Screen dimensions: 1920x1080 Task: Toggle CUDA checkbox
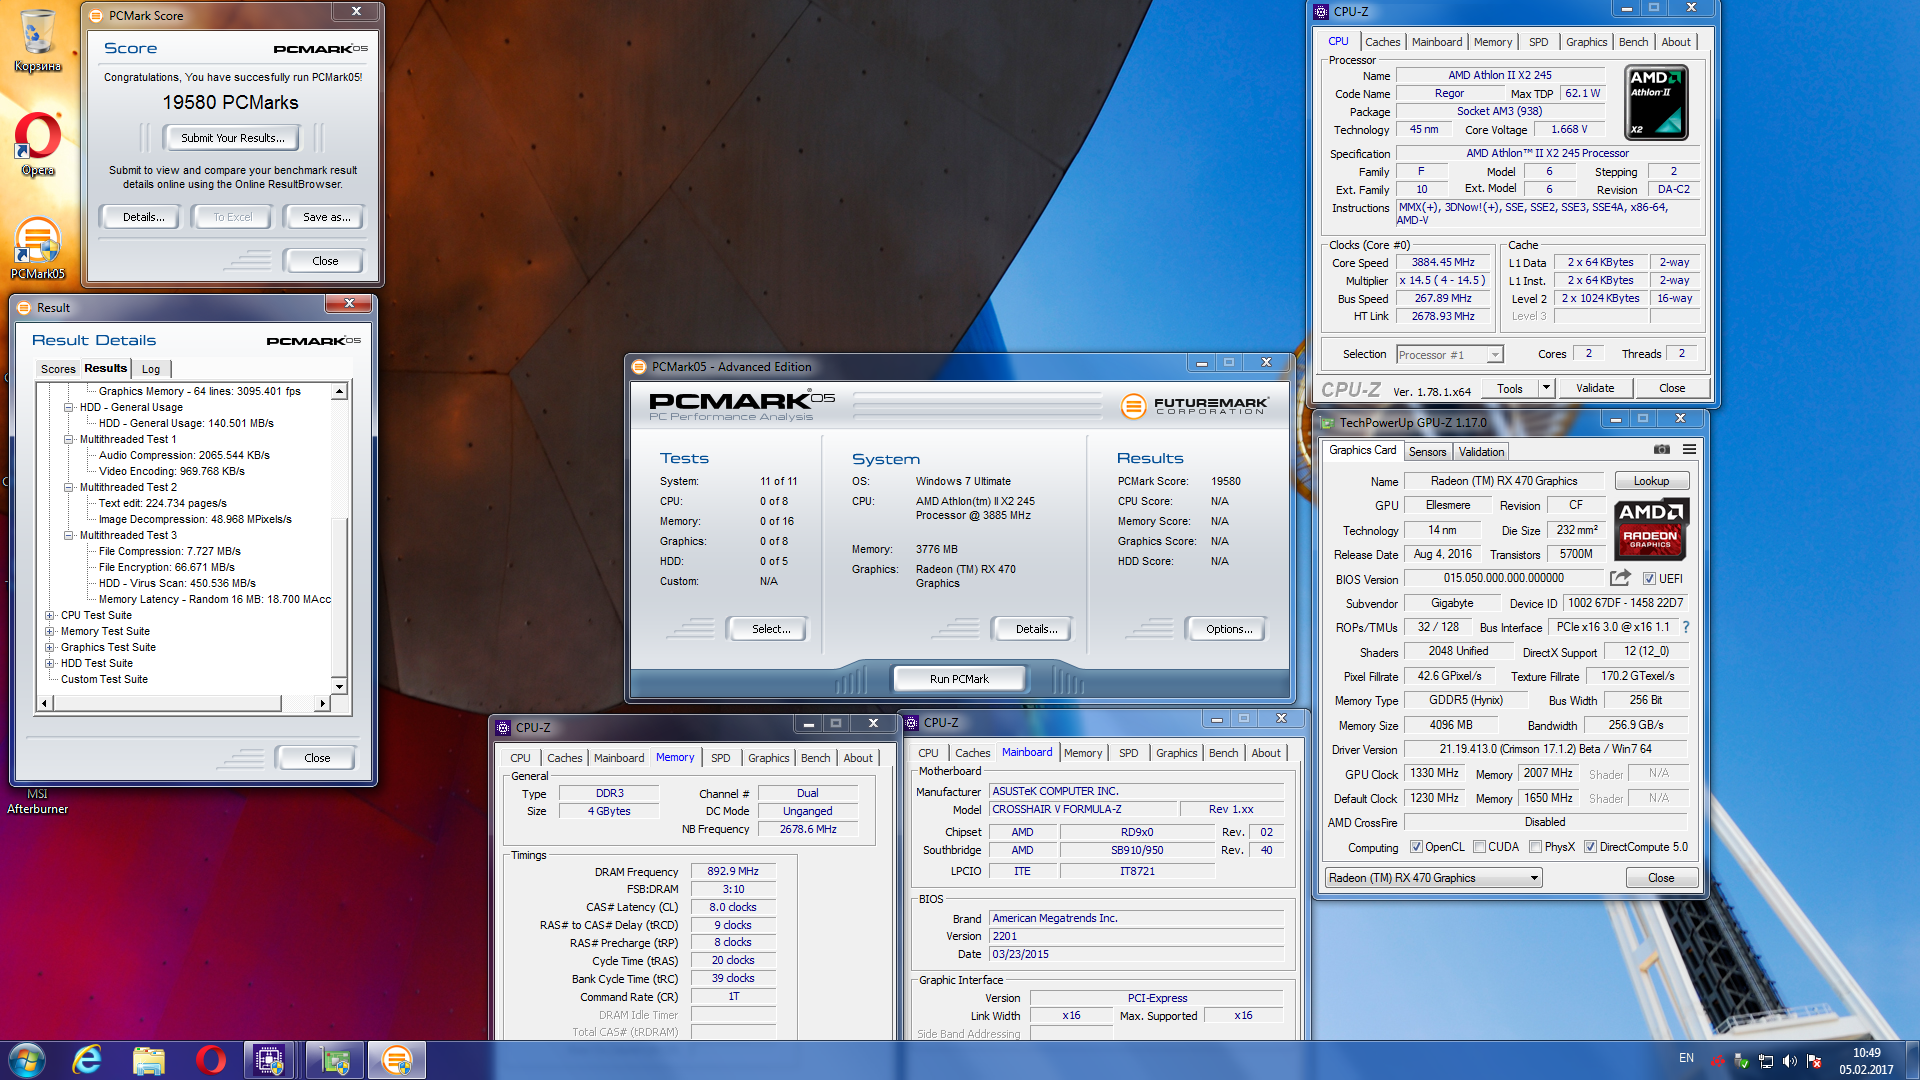pyautogui.click(x=1479, y=847)
